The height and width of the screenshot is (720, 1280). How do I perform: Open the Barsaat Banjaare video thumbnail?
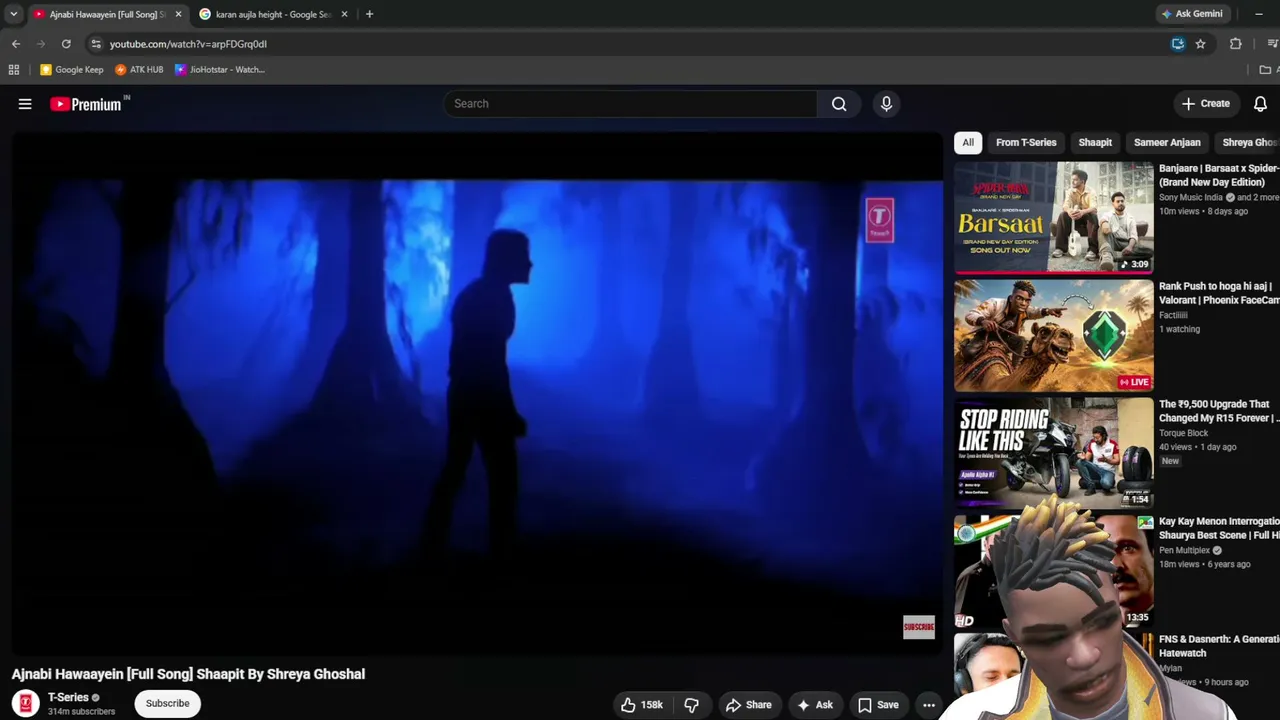(x=1054, y=217)
